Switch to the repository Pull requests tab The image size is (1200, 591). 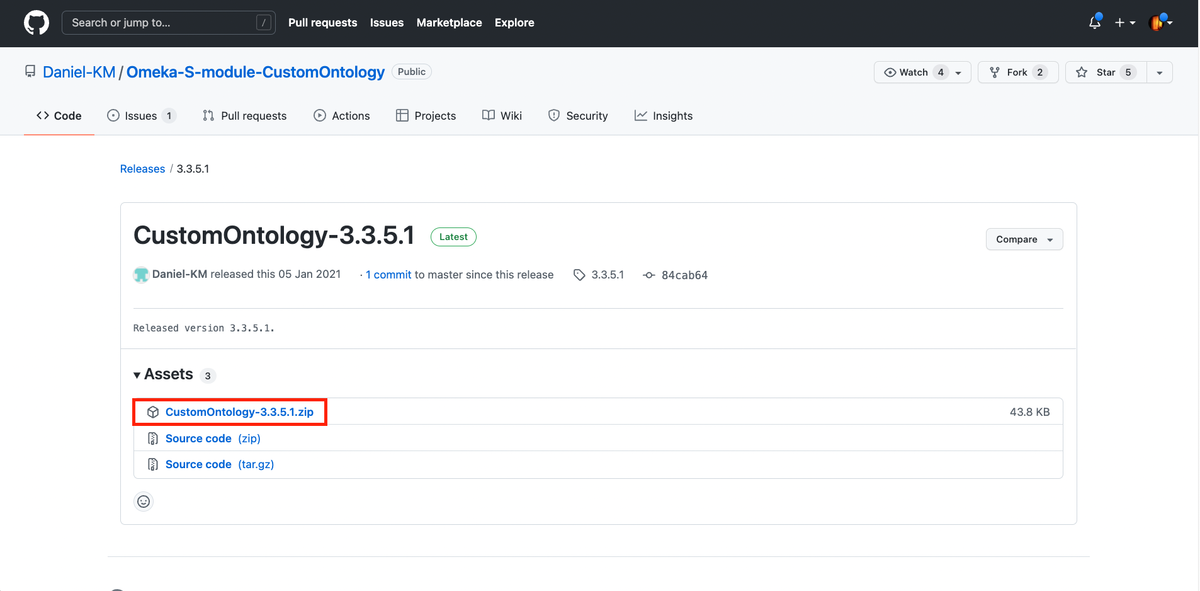[244, 116]
